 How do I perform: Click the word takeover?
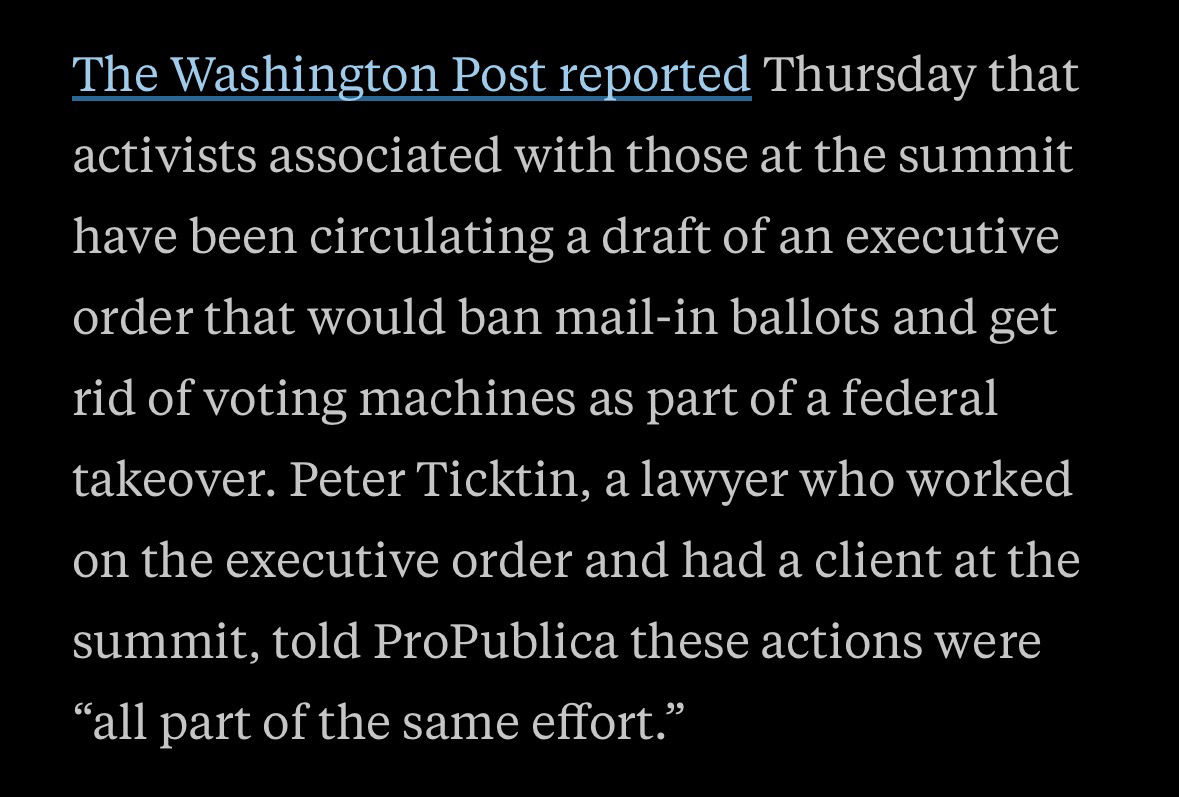click(x=170, y=482)
